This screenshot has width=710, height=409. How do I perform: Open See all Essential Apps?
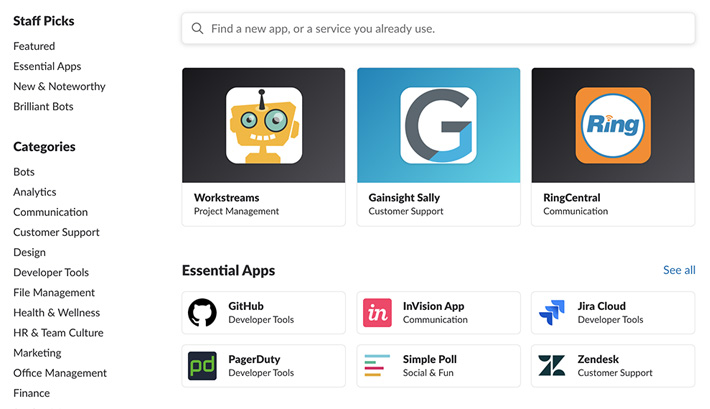tap(679, 270)
